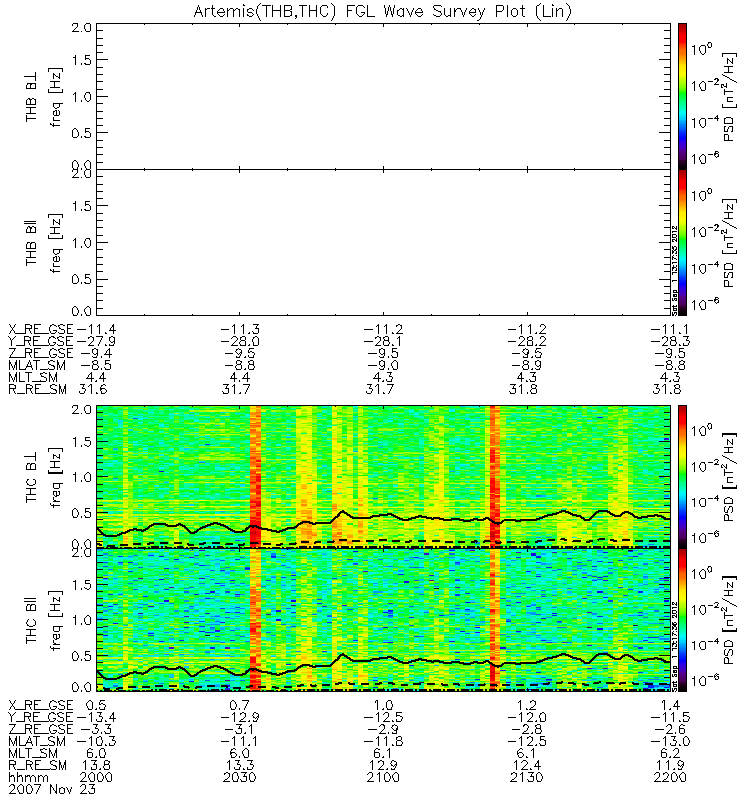Click the THB table value '-28.1'

click(x=383, y=341)
